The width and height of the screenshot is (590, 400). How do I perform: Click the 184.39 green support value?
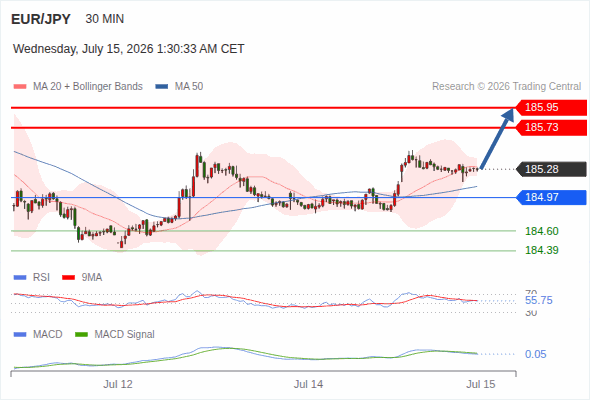point(542,250)
